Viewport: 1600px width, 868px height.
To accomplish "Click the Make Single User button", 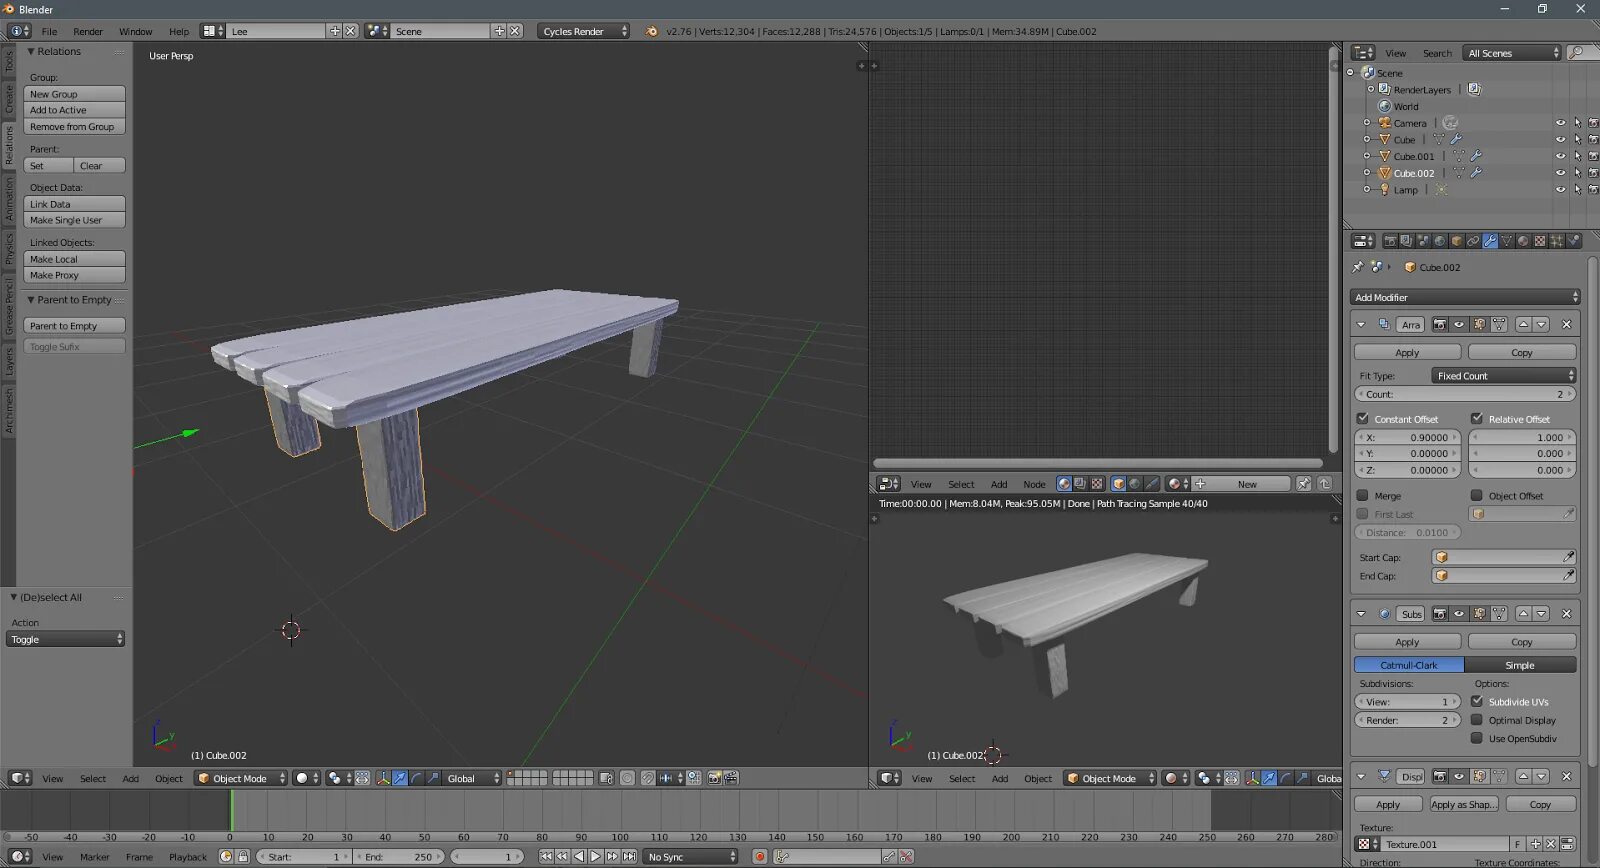I will 75,220.
